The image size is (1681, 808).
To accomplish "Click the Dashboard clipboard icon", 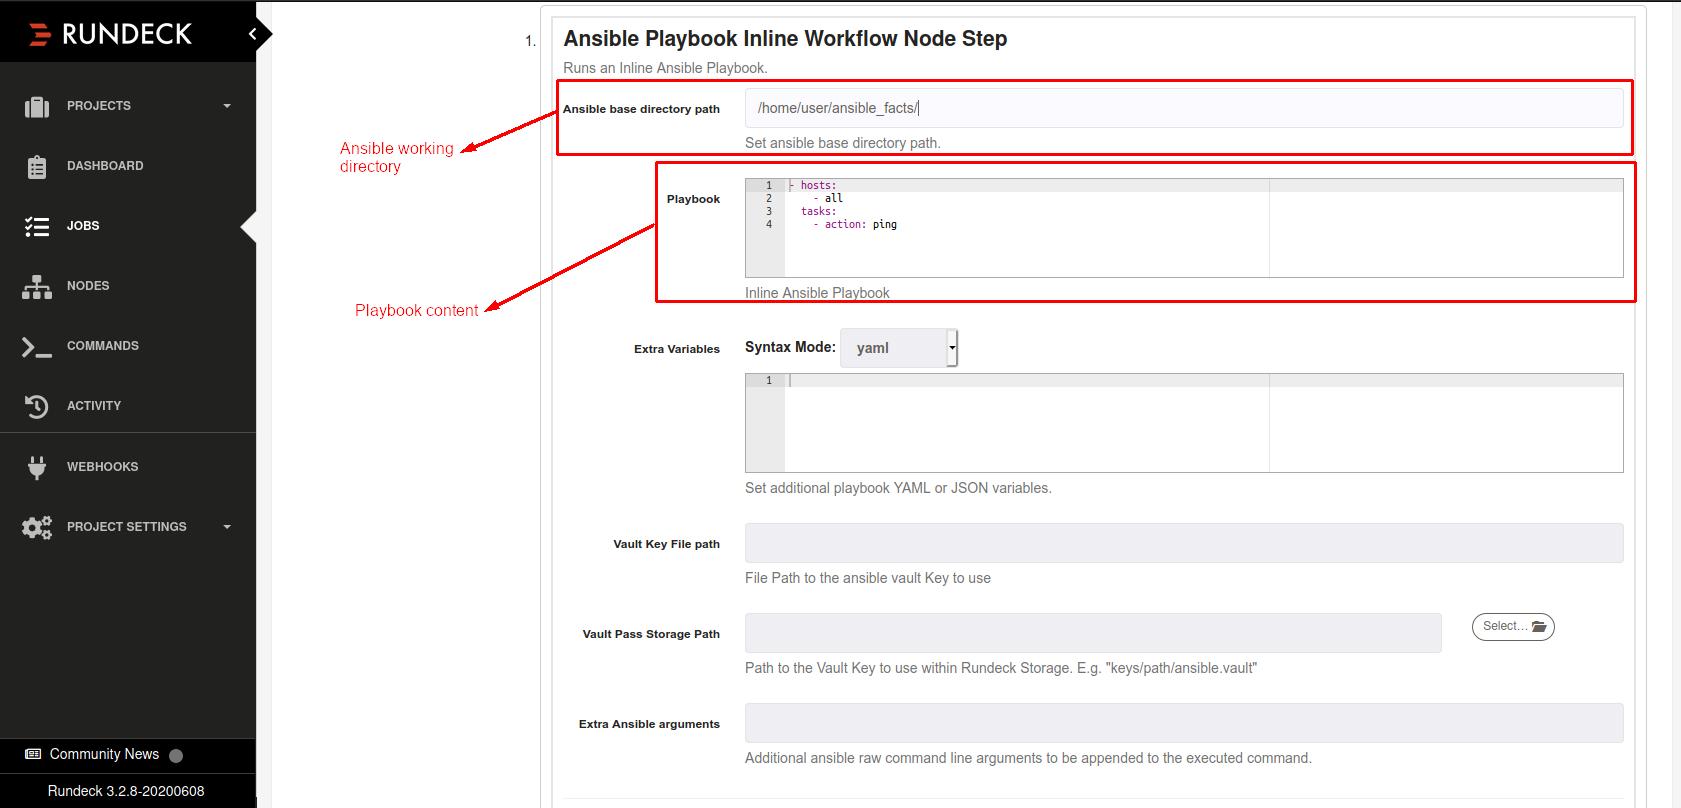I will [x=37, y=166].
